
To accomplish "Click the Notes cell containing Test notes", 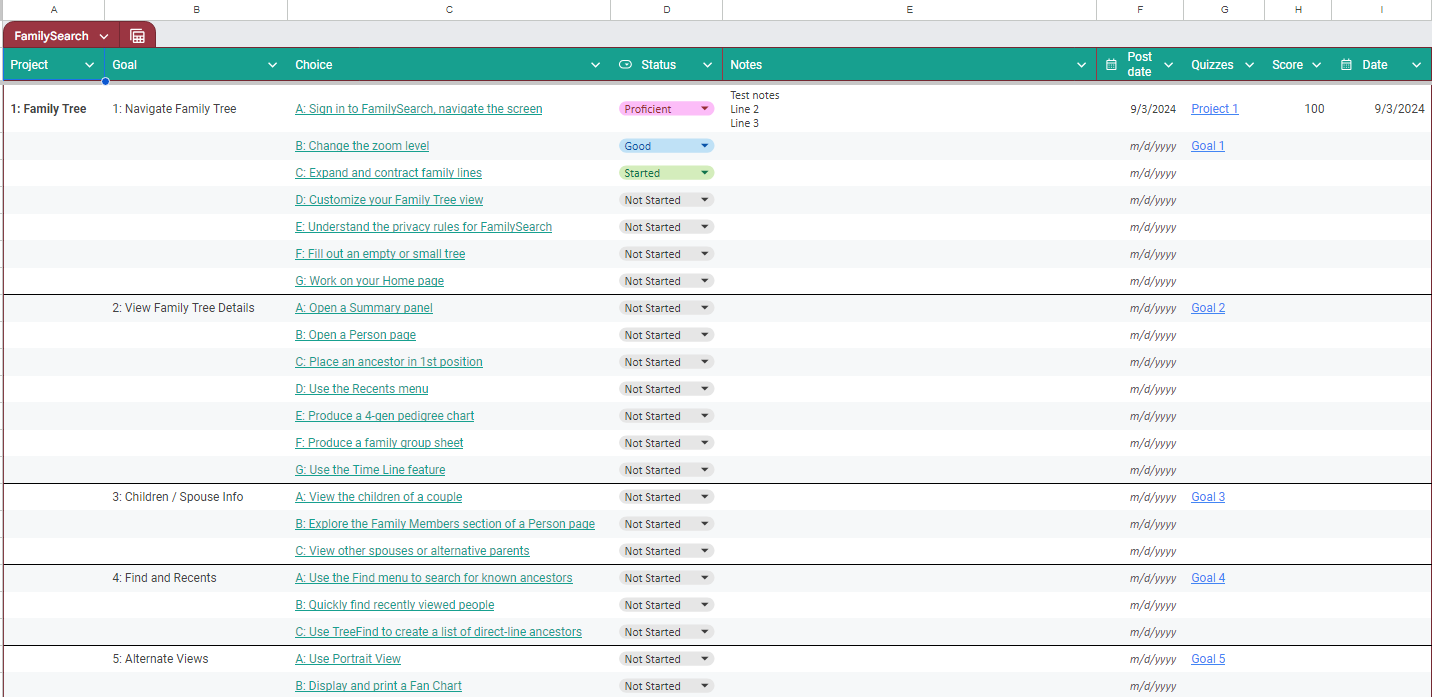I will (x=909, y=109).
